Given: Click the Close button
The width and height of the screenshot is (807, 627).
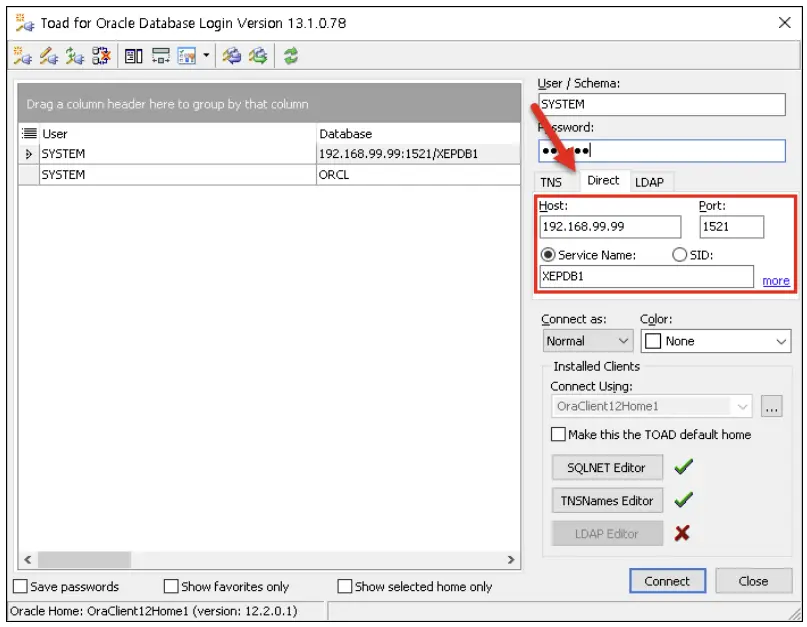Looking at the screenshot, I should [753, 581].
